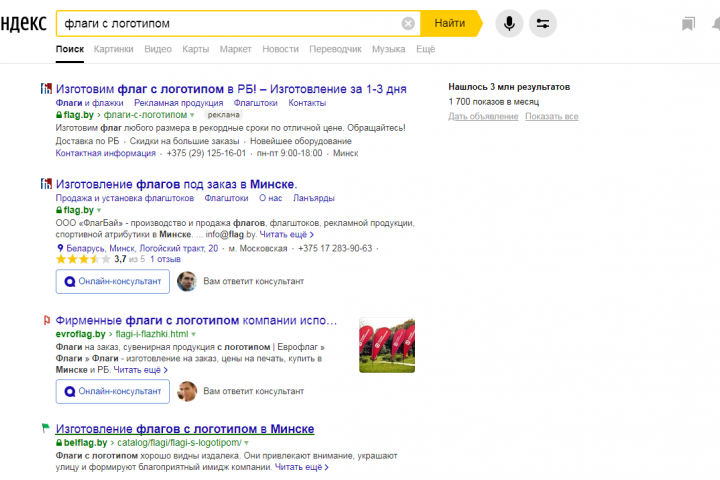
Task: Open the Беларусь, Минск, Логойский тракт address link
Action: (x=142, y=248)
